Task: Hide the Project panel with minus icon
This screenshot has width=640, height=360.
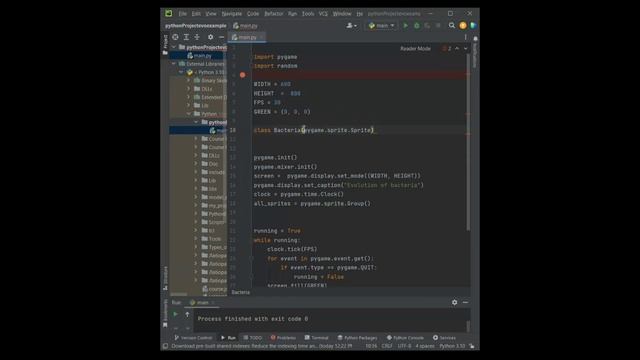Action: tap(221, 37)
